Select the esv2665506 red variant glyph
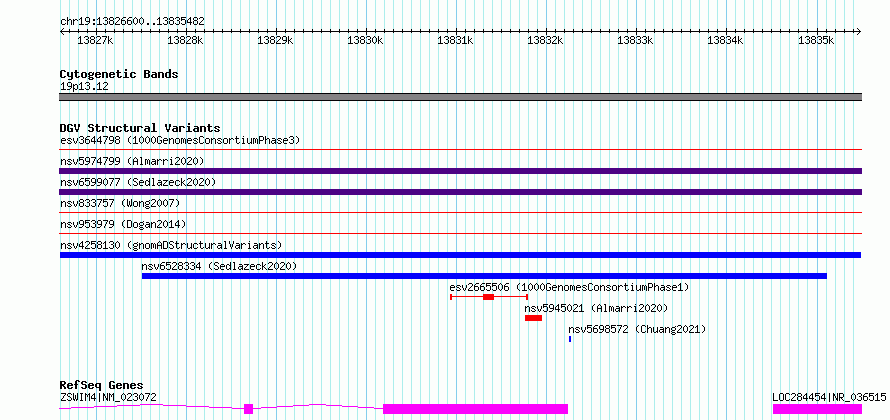890x420 pixels. point(489,297)
